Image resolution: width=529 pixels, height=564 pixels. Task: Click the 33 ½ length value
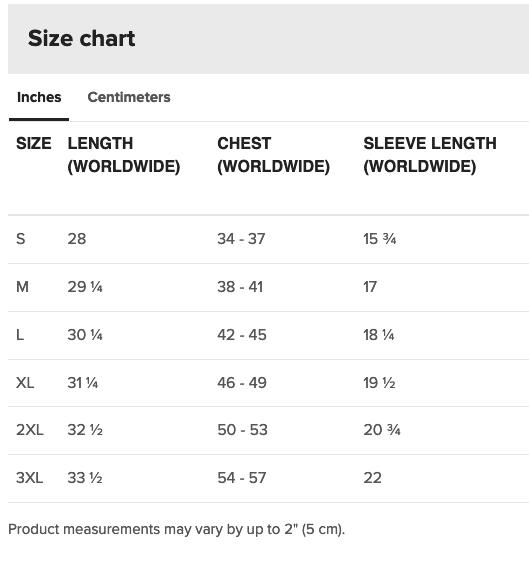(x=85, y=478)
